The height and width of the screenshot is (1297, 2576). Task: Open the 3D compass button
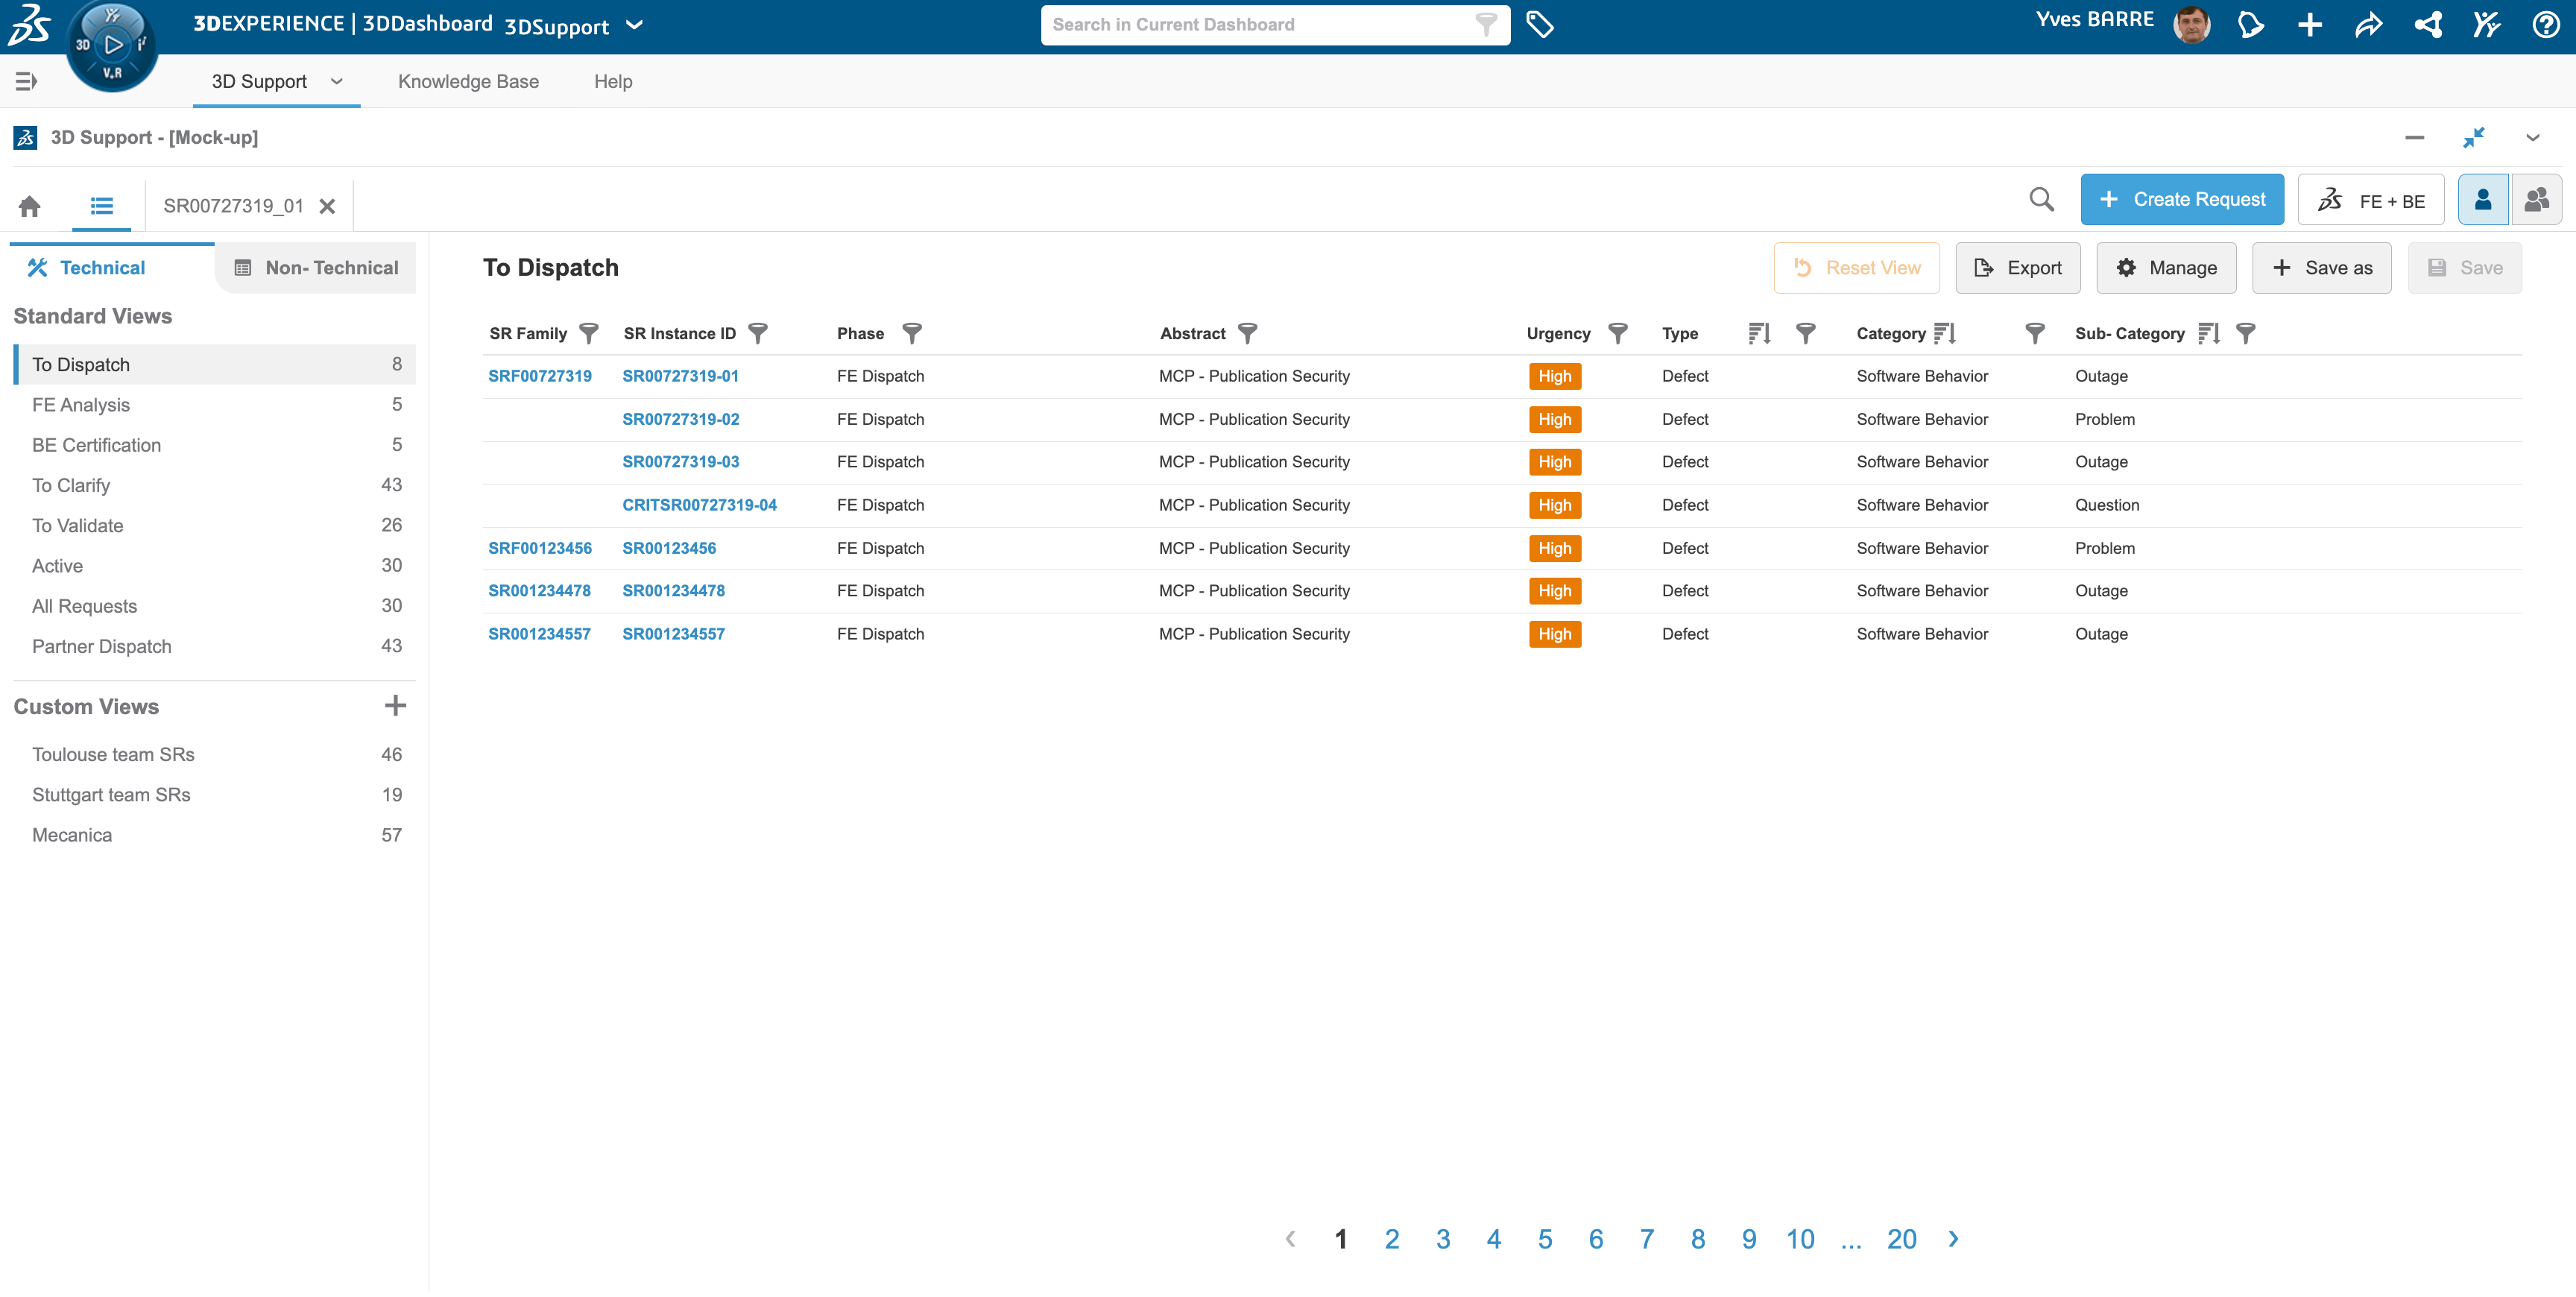click(112, 45)
